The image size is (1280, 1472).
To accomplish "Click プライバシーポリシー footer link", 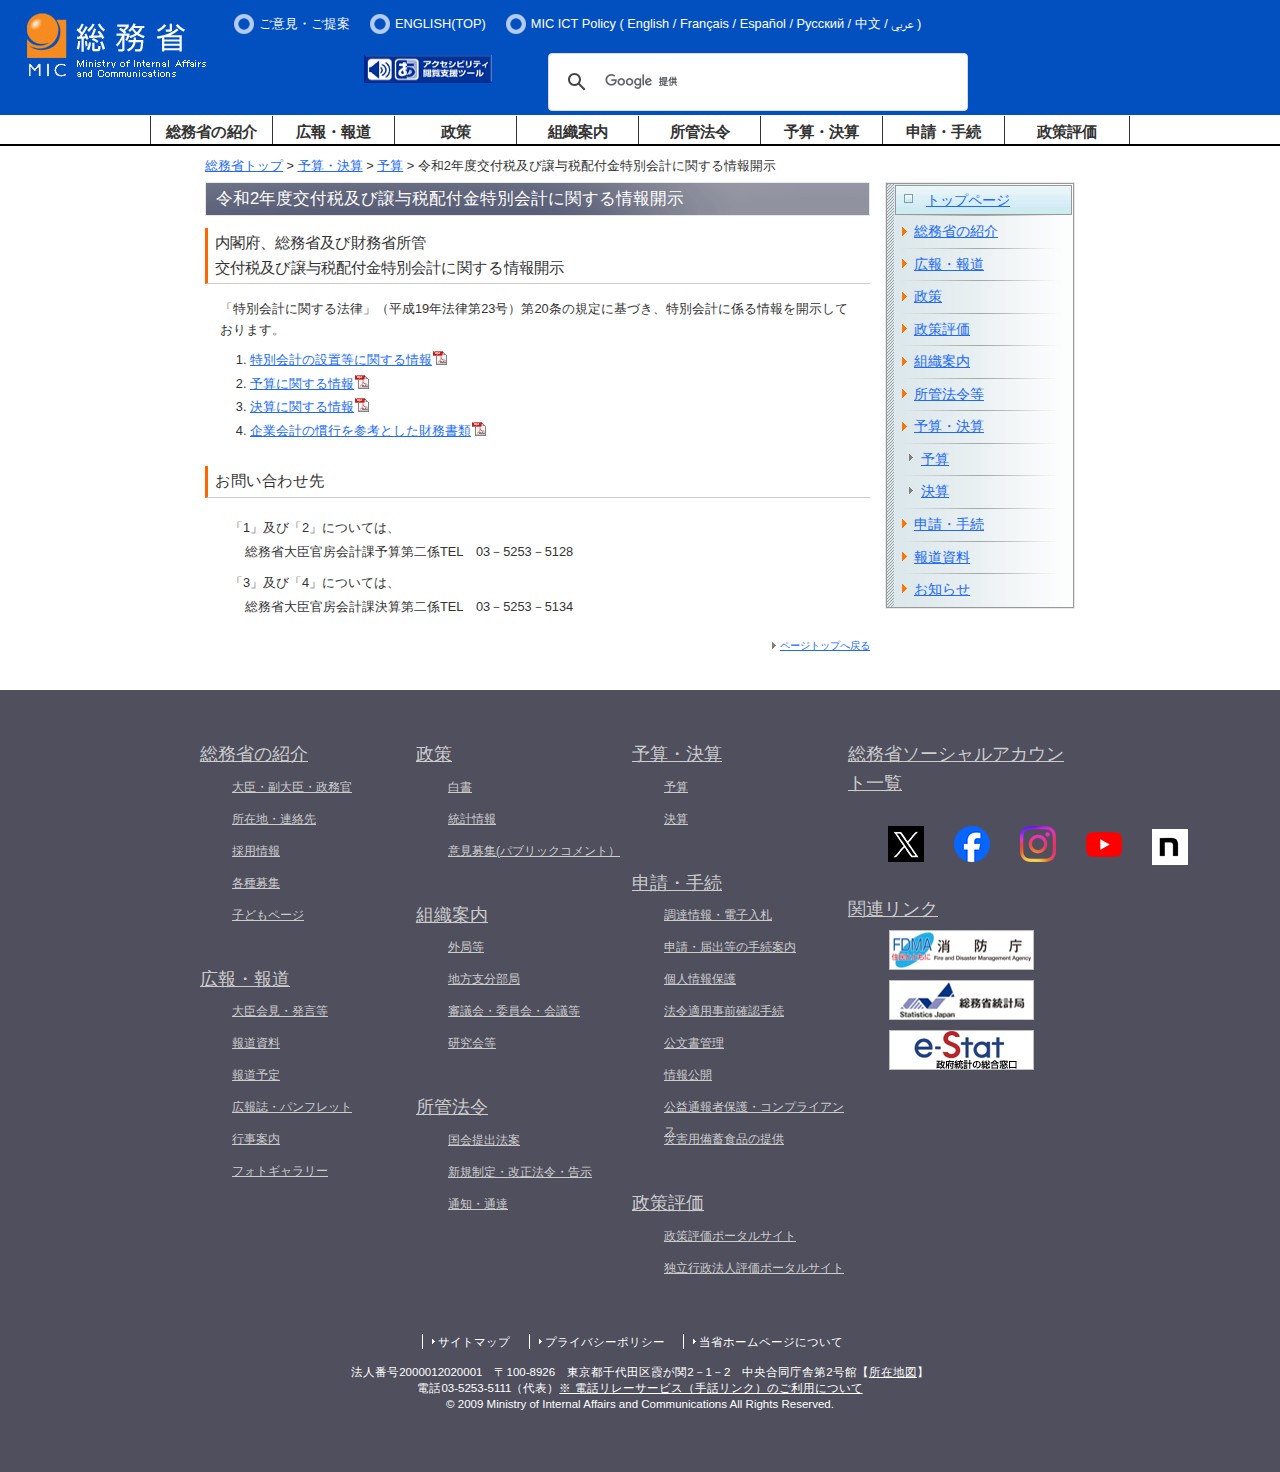I will coord(604,1342).
